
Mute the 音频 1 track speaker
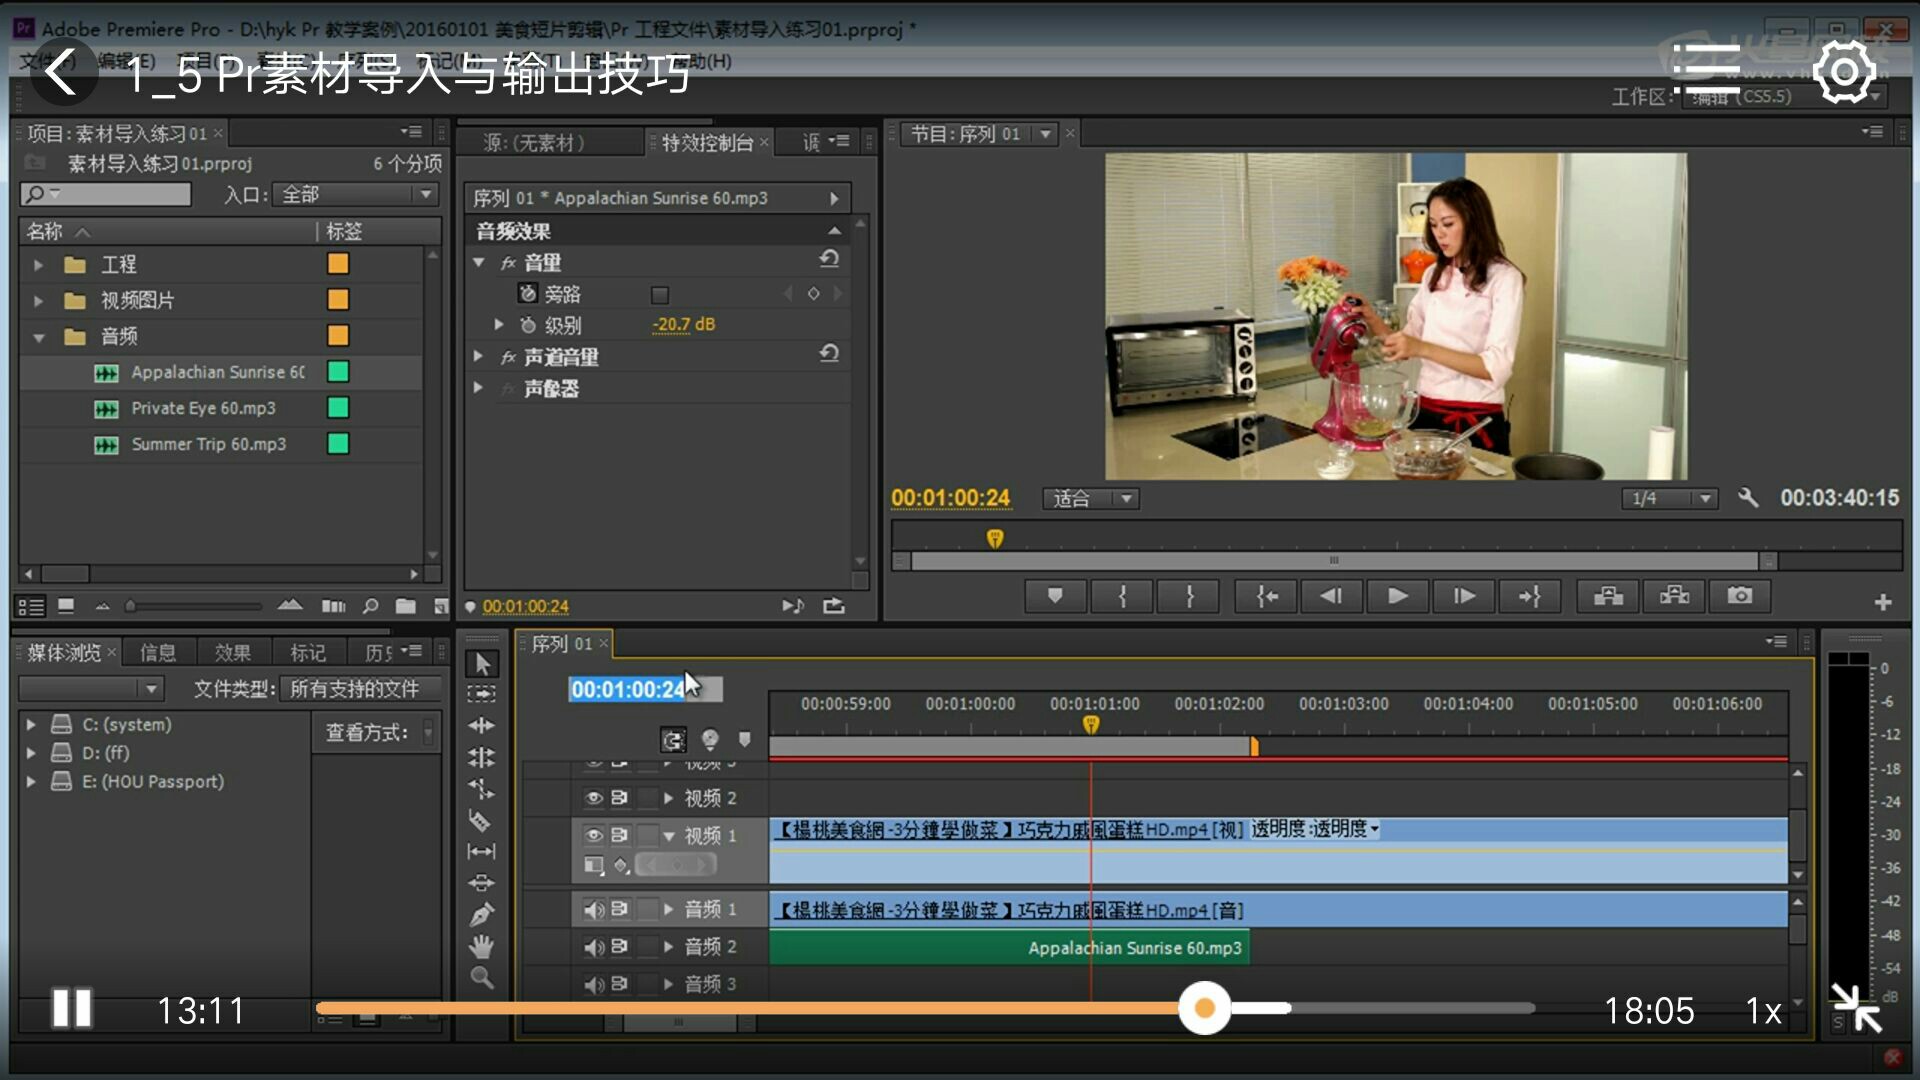pyautogui.click(x=593, y=909)
